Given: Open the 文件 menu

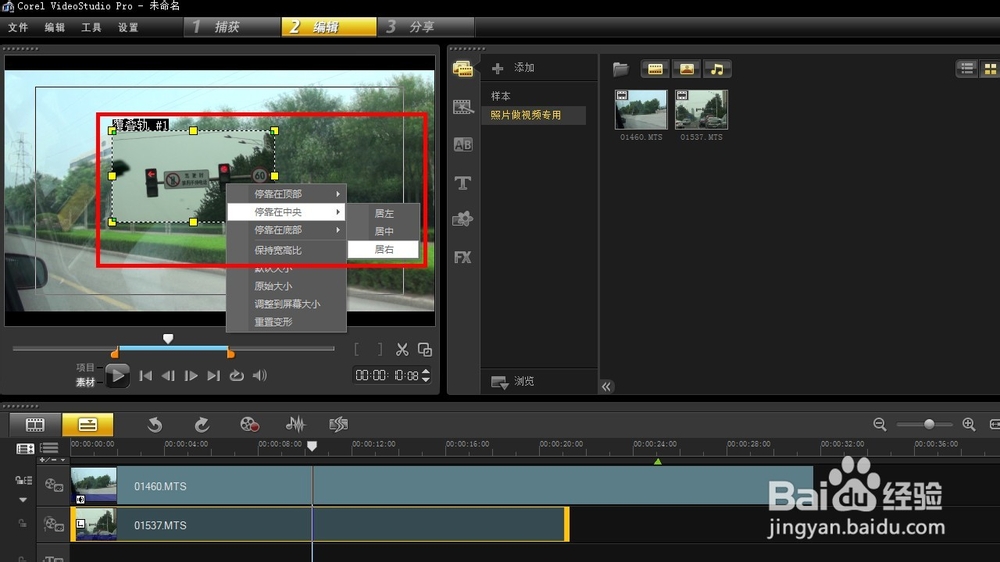Looking at the screenshot, I should coord(18,27).
